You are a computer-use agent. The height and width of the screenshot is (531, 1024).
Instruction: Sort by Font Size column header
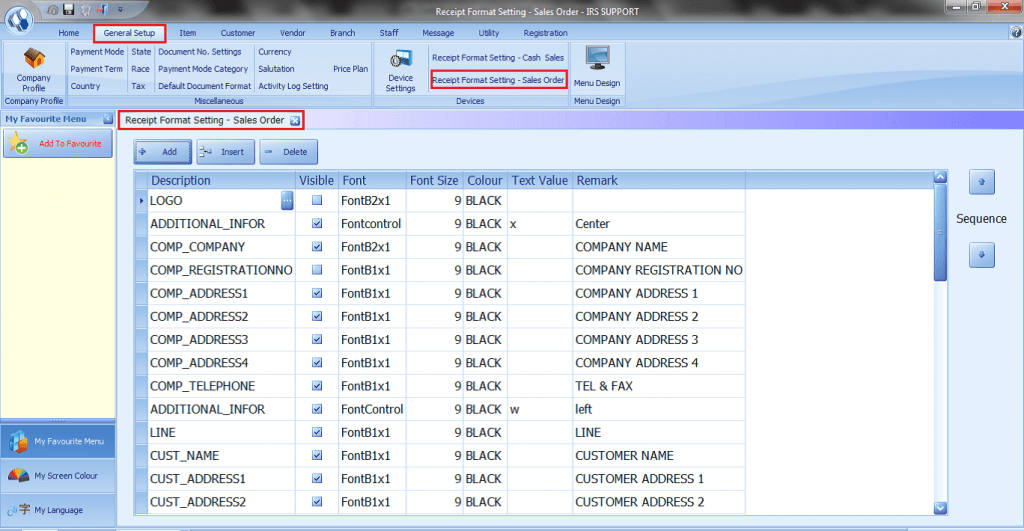pos(434,180)
